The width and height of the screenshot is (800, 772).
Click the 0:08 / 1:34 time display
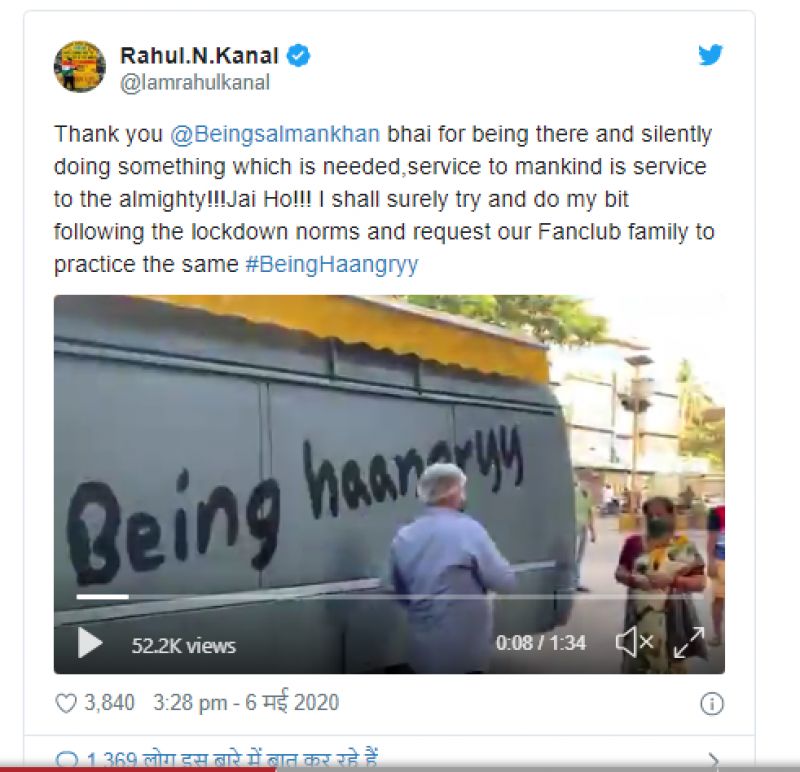[x=540, y=643]
